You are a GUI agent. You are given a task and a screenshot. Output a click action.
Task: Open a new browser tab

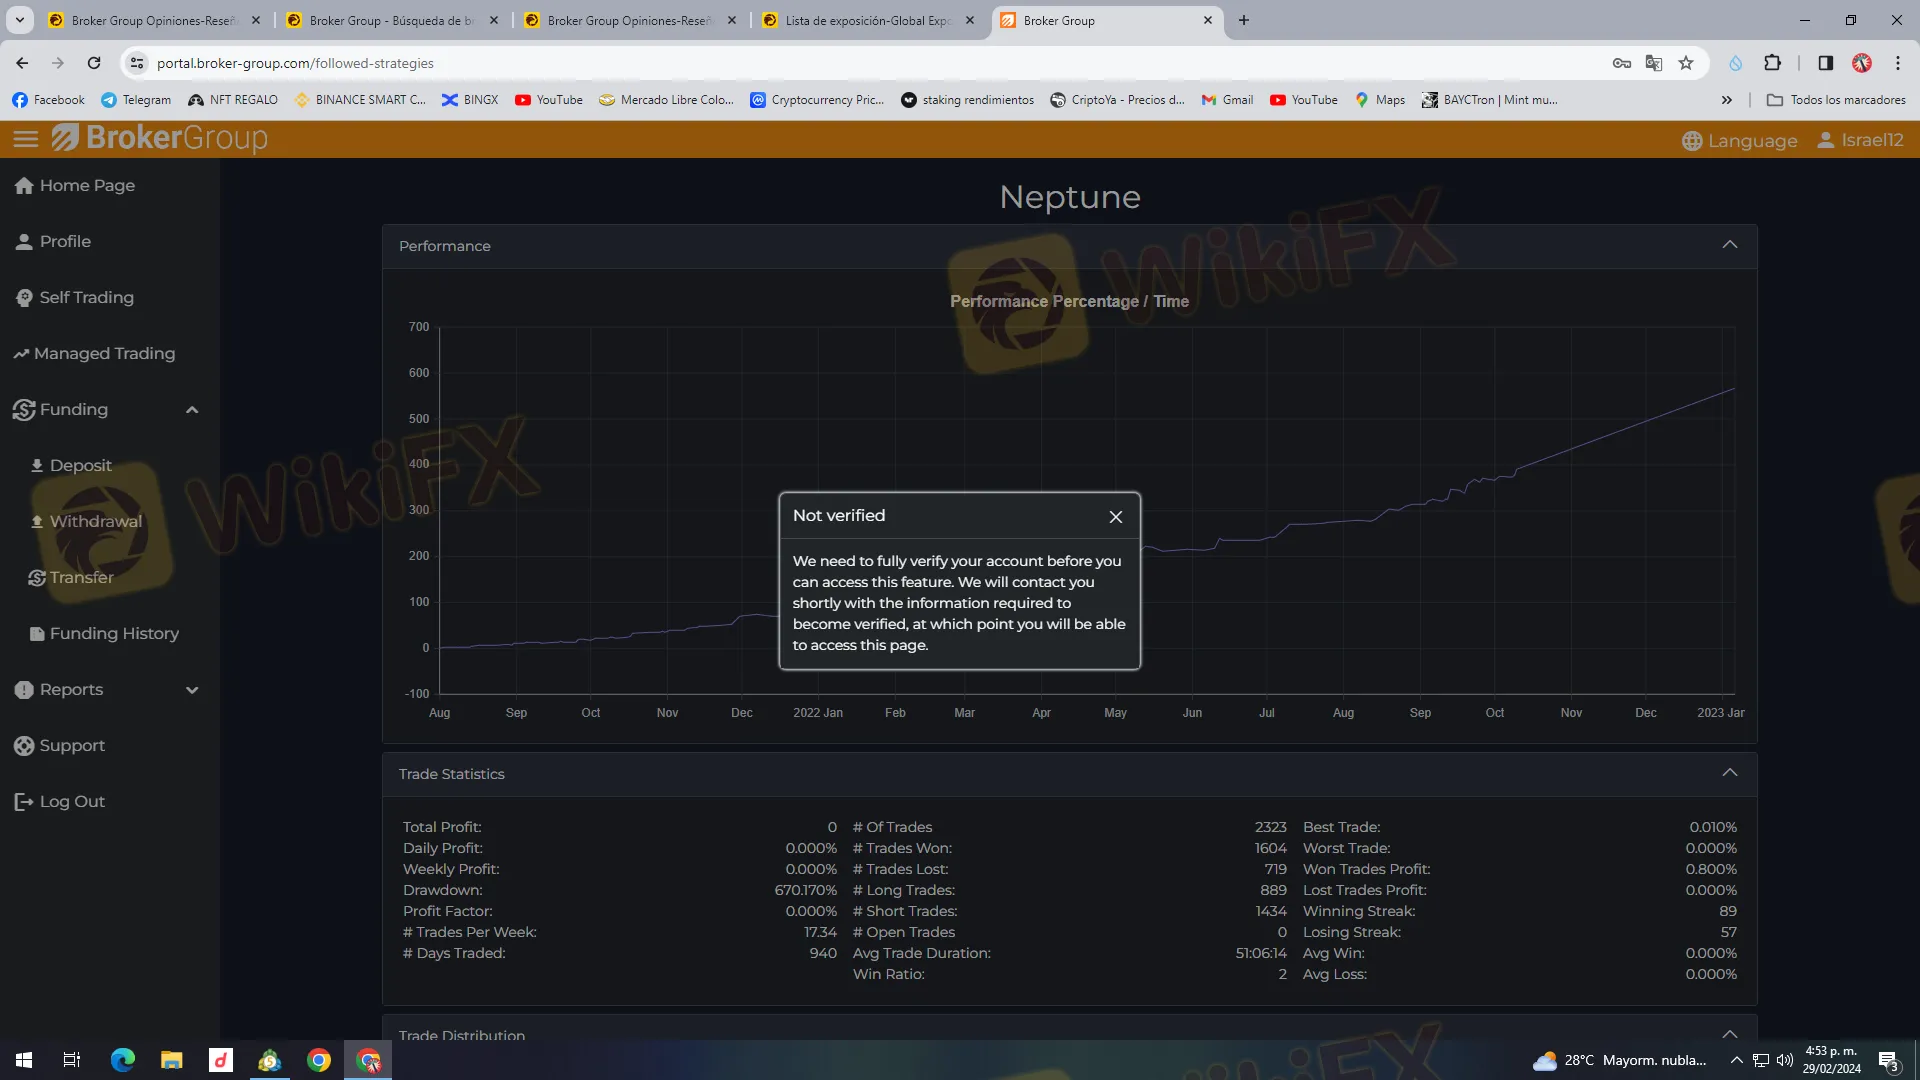[x=1244, y=20]
